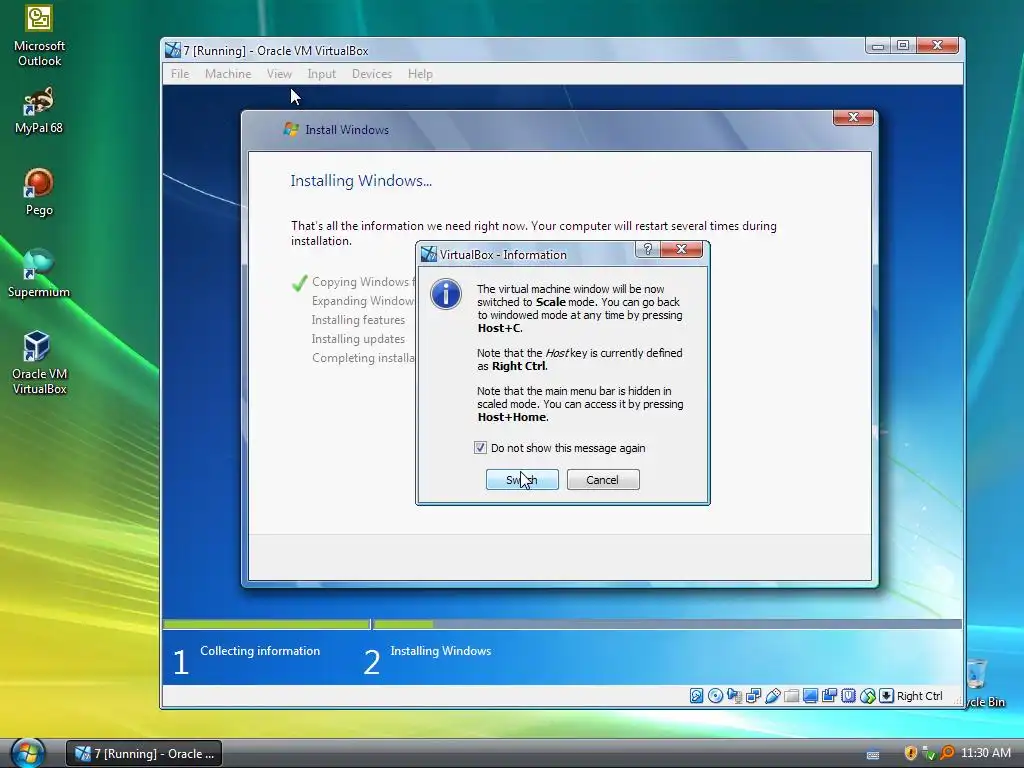Click the mouse integration status icon

[x=867, y=696]
